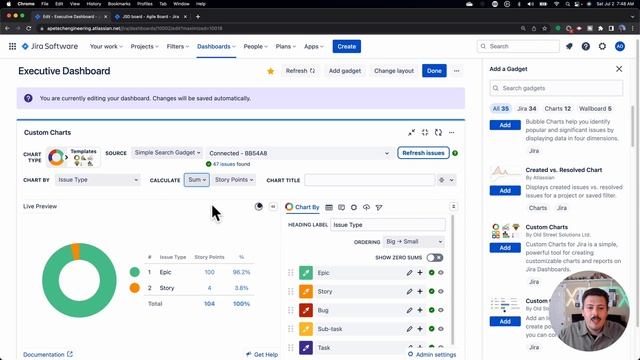The height and width of the screenshot is (360, 640).
Task: Open the Source Simple Search Gadget dropdown
Action: coord(167,153)
